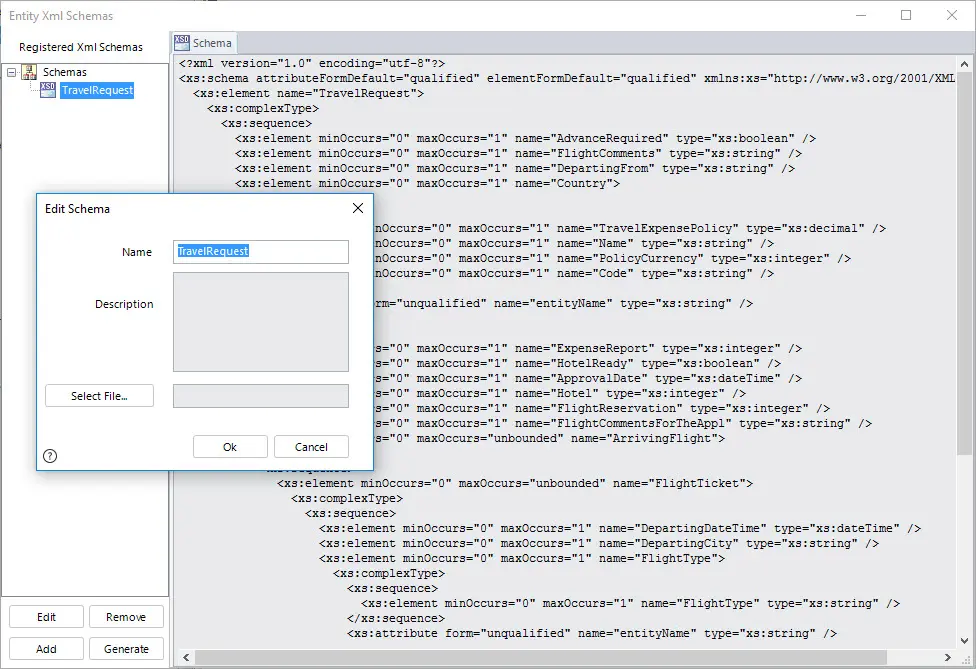Collapse the Schemas tree node
The height and width of the screenshot is (669, 976).
[x=11, y=72]
